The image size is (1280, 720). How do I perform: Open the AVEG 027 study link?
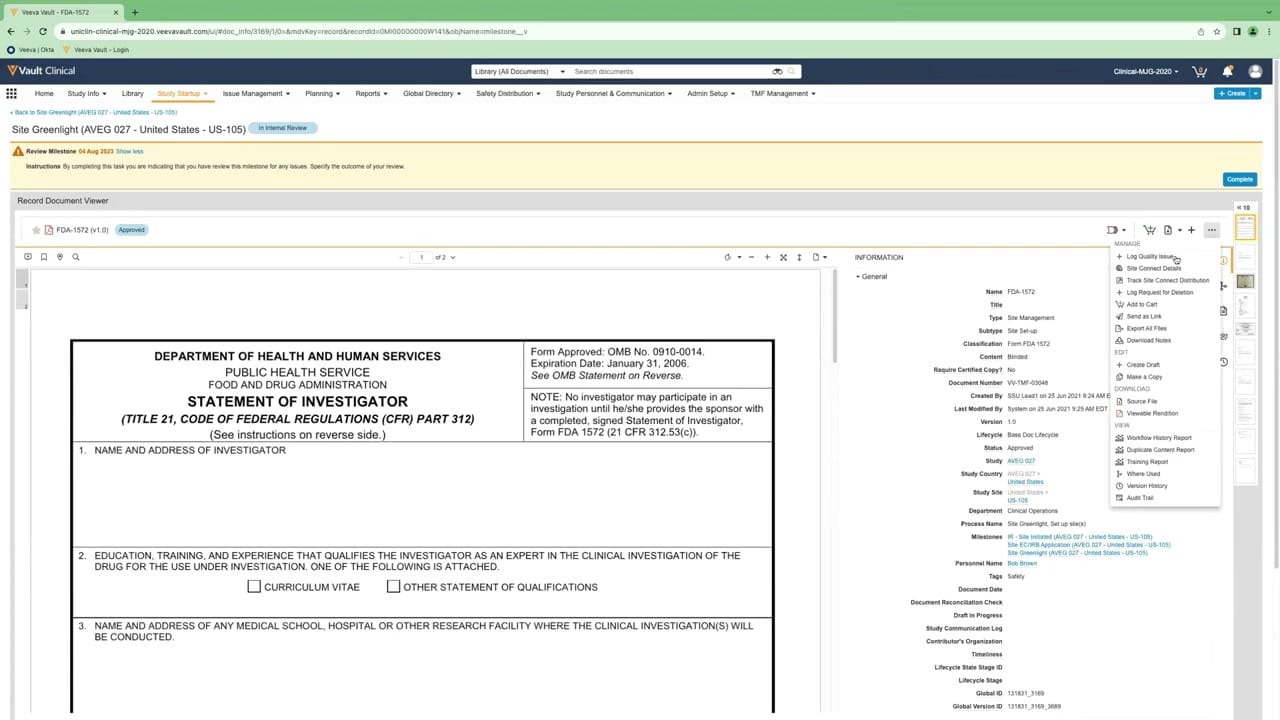coord(1021,461)
